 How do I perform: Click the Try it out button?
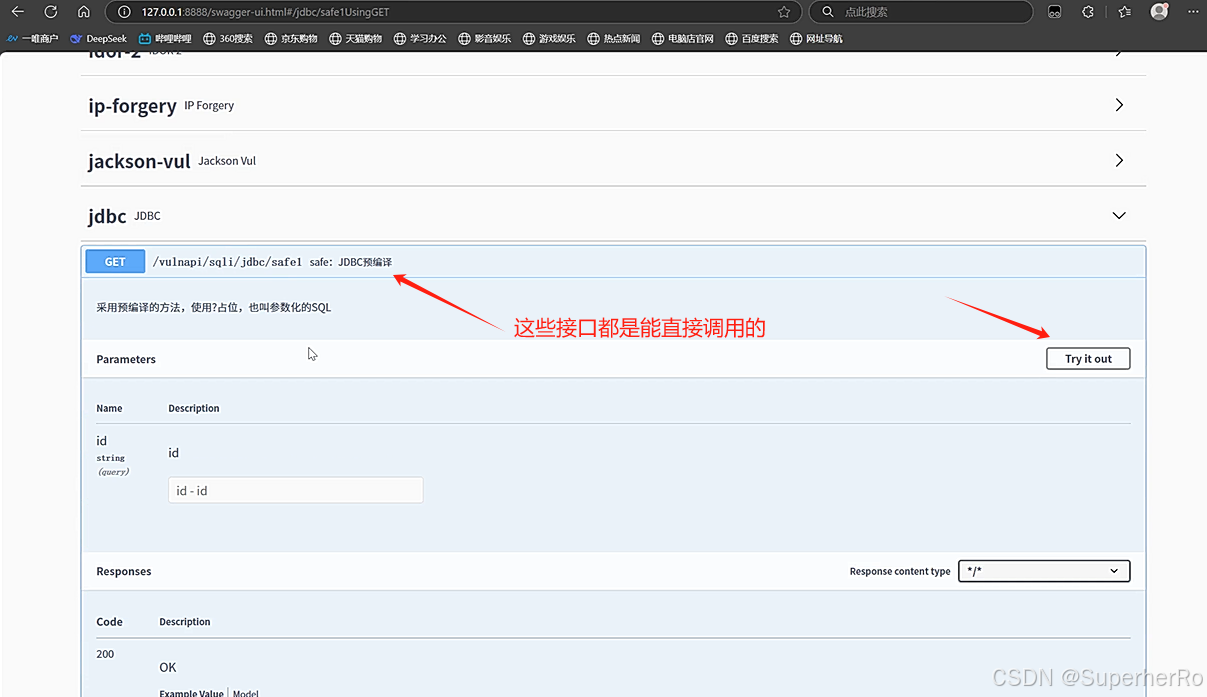tap(1088, 358)
